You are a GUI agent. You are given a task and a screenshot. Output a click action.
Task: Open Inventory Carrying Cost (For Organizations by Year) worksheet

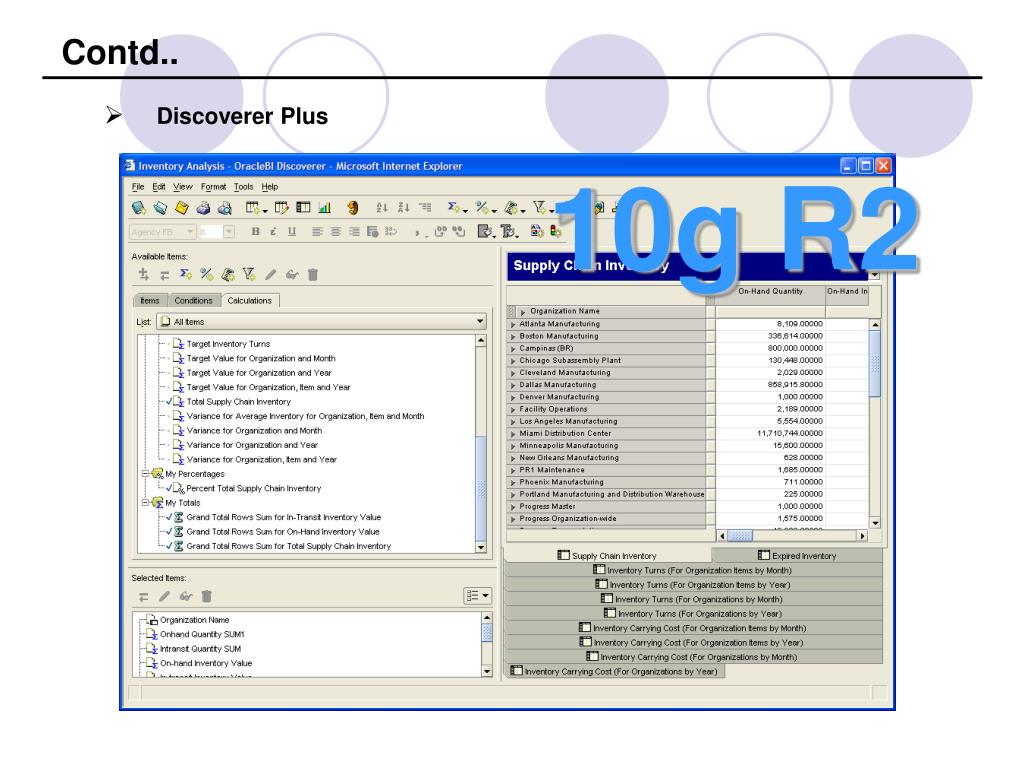pos(615,671)
